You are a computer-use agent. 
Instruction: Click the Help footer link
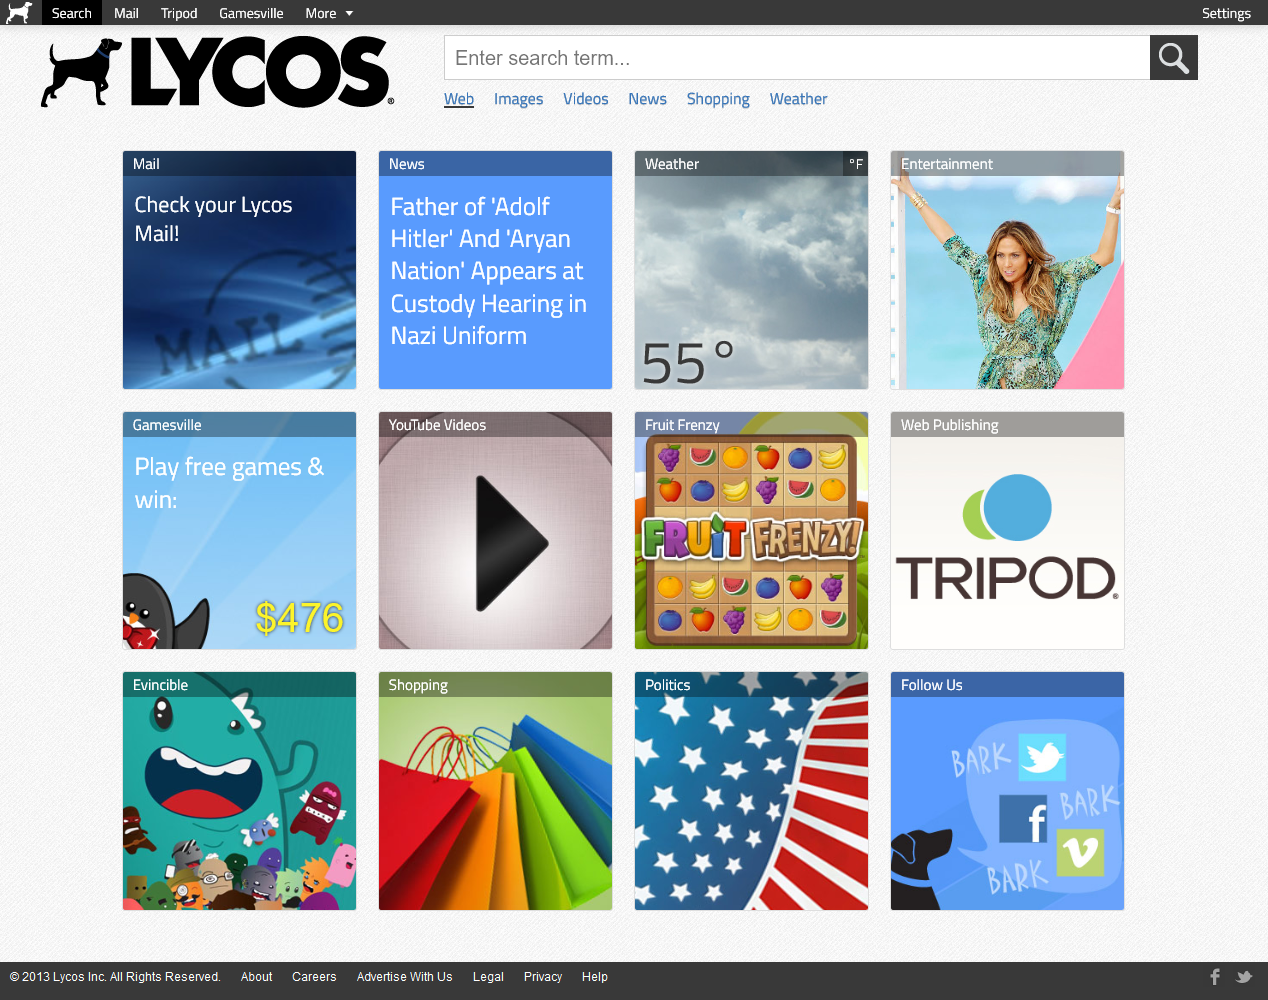pos(595,977)
